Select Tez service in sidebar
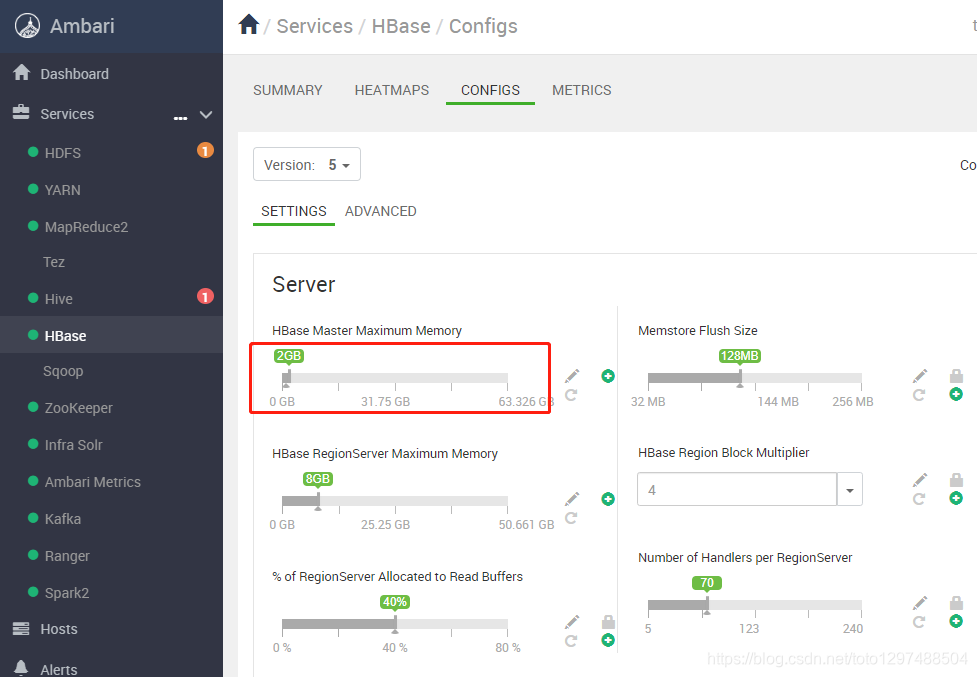Image resolution: width=977 pixels, height=677 pixels. 54,262
